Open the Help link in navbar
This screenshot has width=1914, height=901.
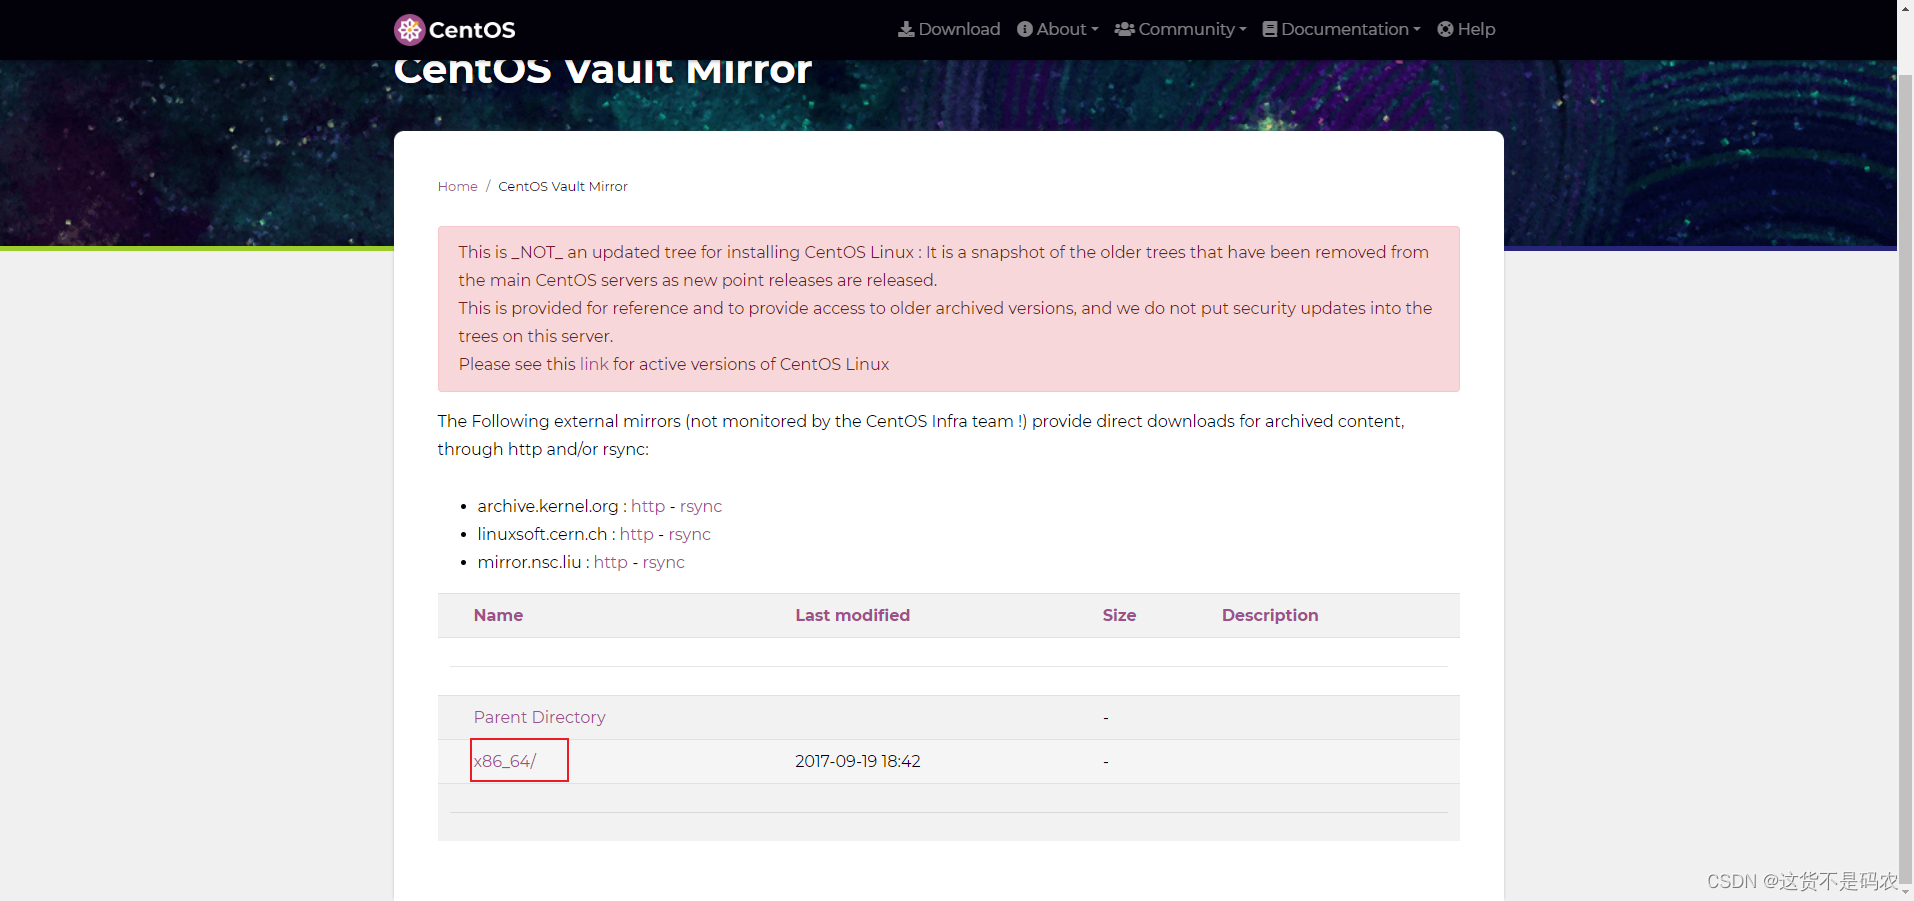[x=1467, y=29]
